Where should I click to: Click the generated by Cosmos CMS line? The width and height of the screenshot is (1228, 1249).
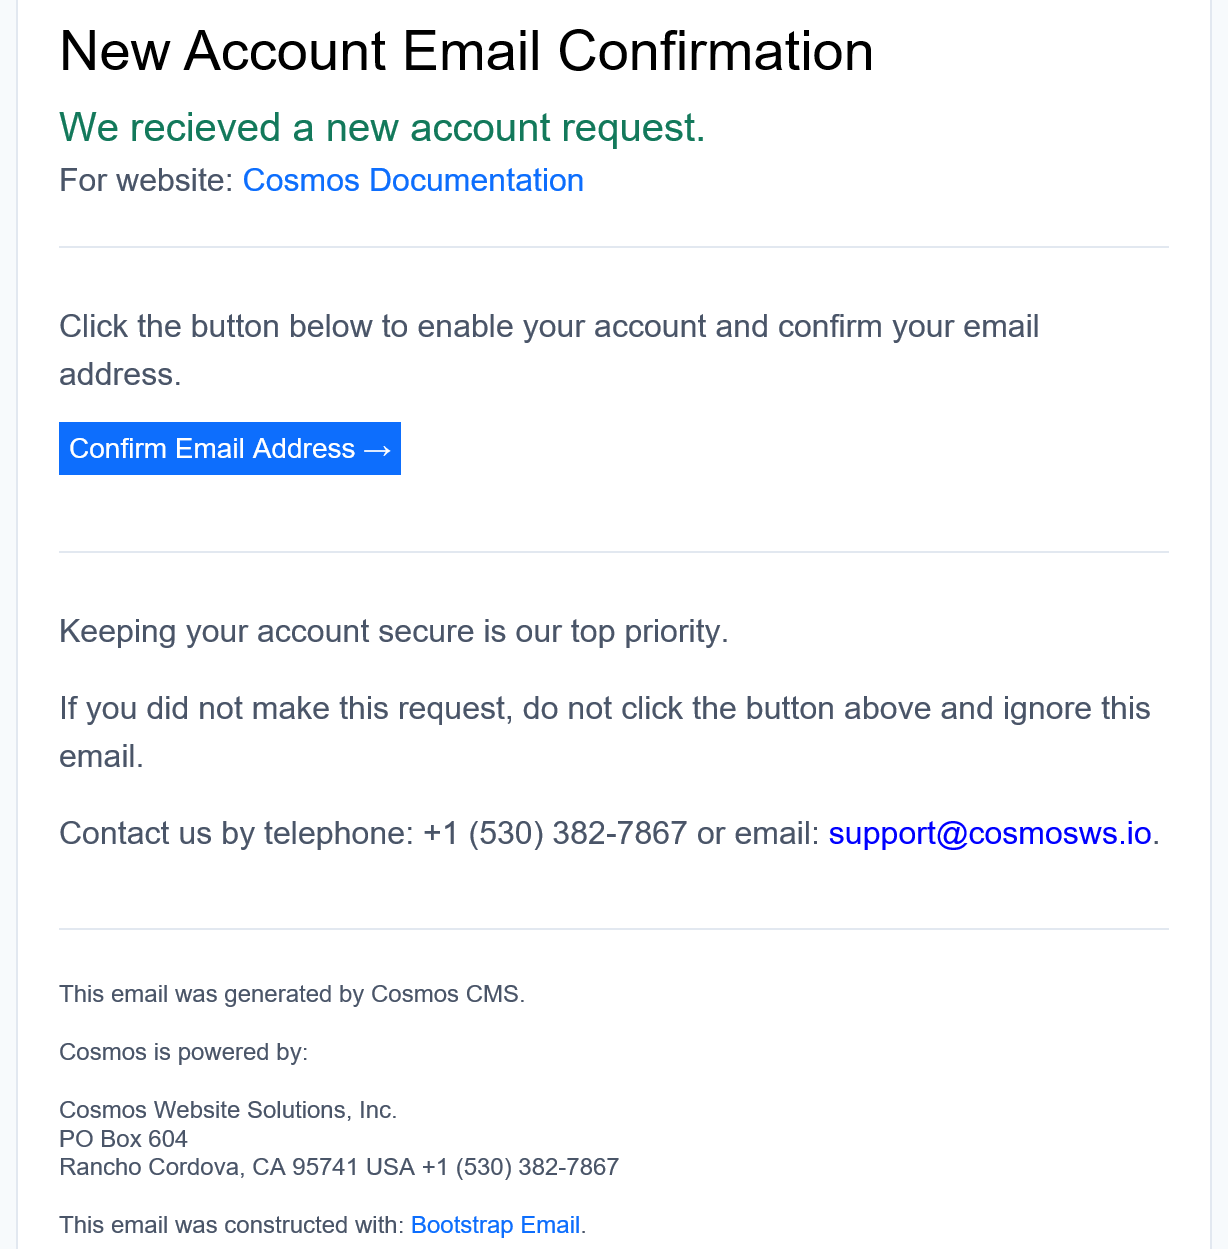tap(292, 994)
